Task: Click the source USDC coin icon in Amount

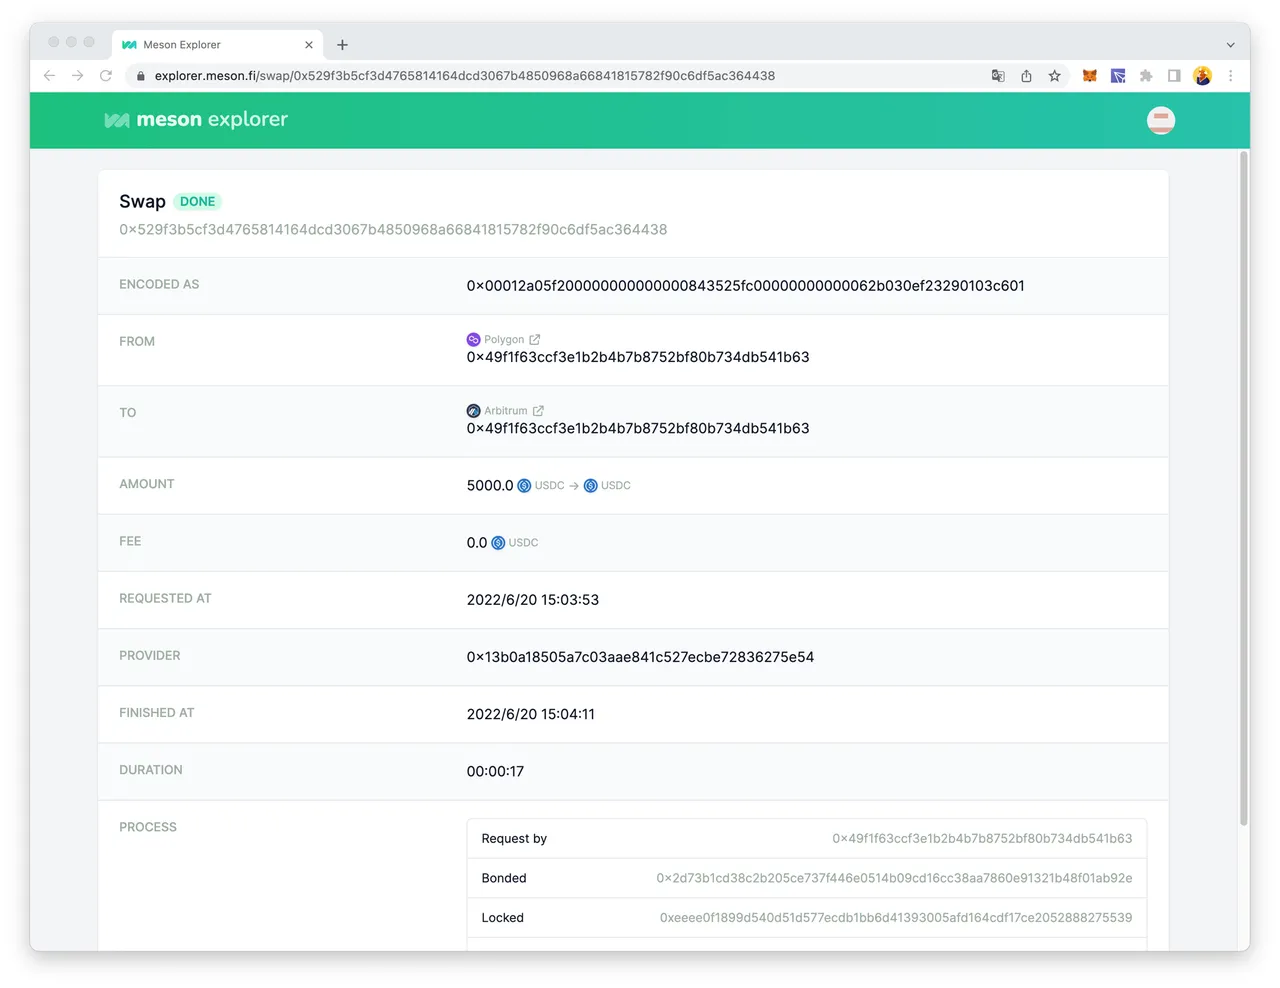Action: click(x=524, y=486)
